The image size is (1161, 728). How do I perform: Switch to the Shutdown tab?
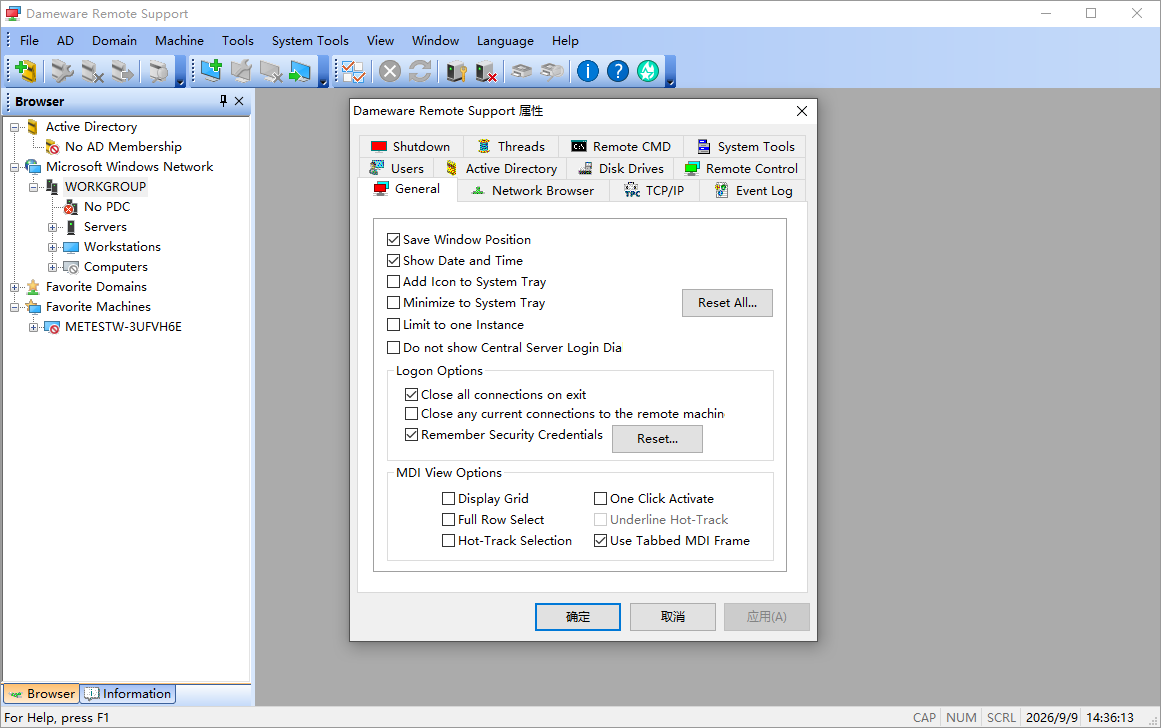pyautogui.click(x=411, y=147)
